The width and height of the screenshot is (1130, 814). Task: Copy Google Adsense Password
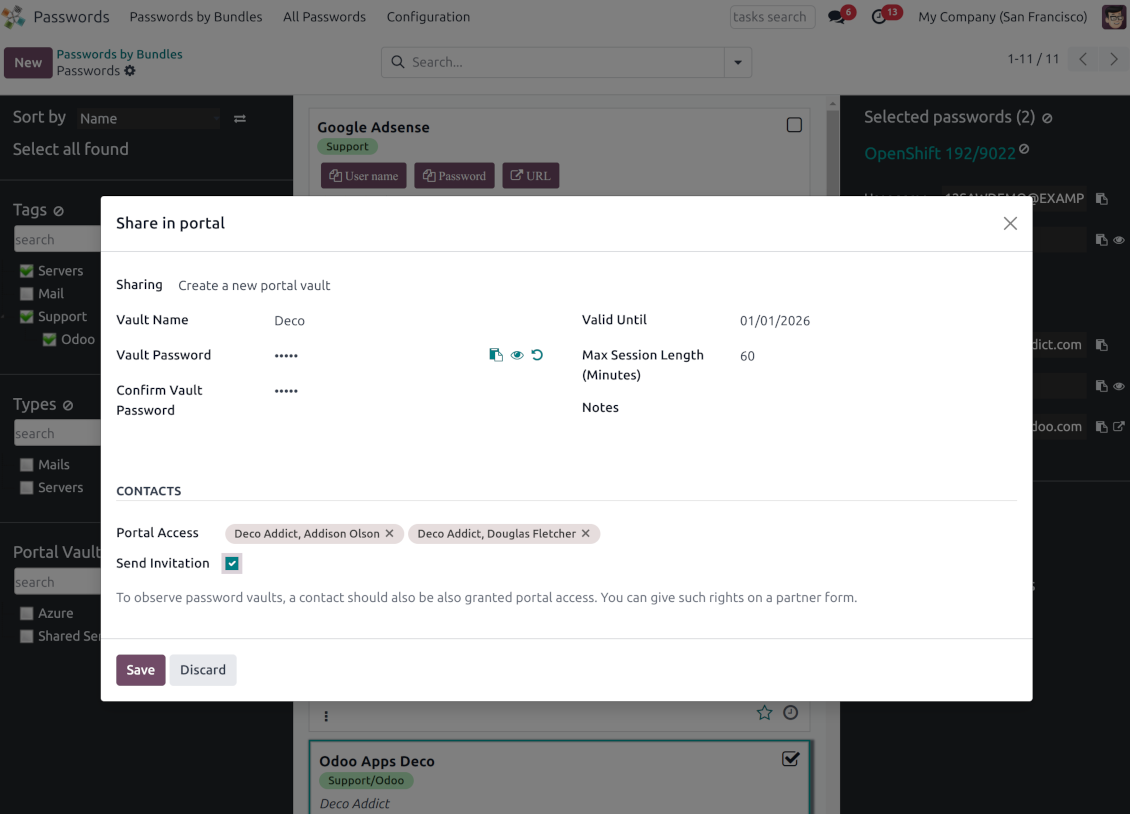pyautogui.click(x=454, y=176)
